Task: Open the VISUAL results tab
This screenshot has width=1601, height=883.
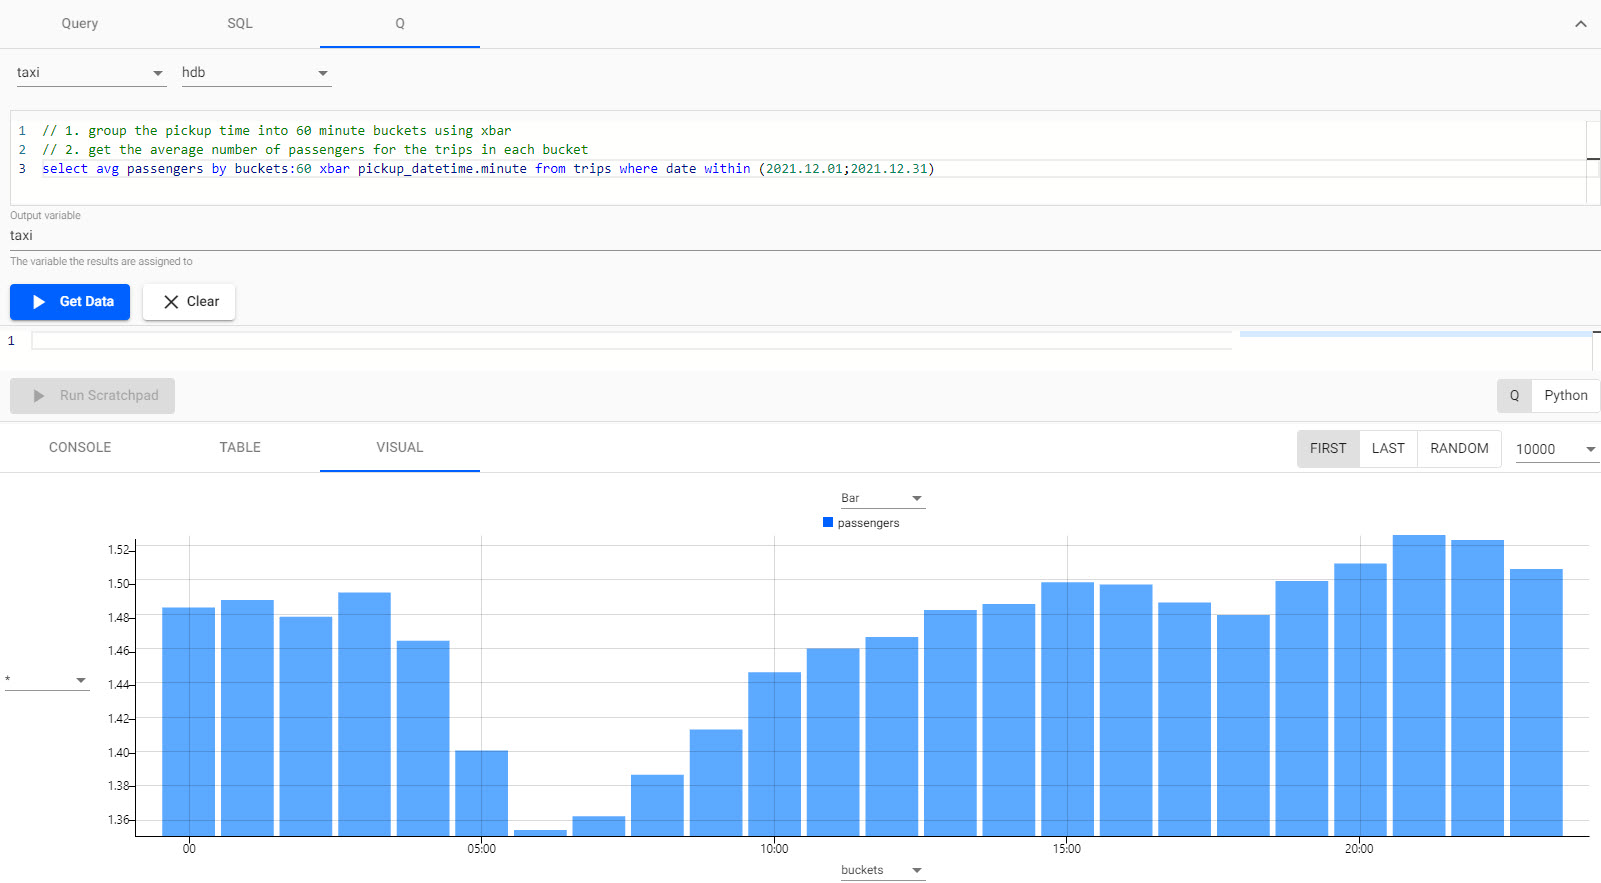Action: point(400,447)
